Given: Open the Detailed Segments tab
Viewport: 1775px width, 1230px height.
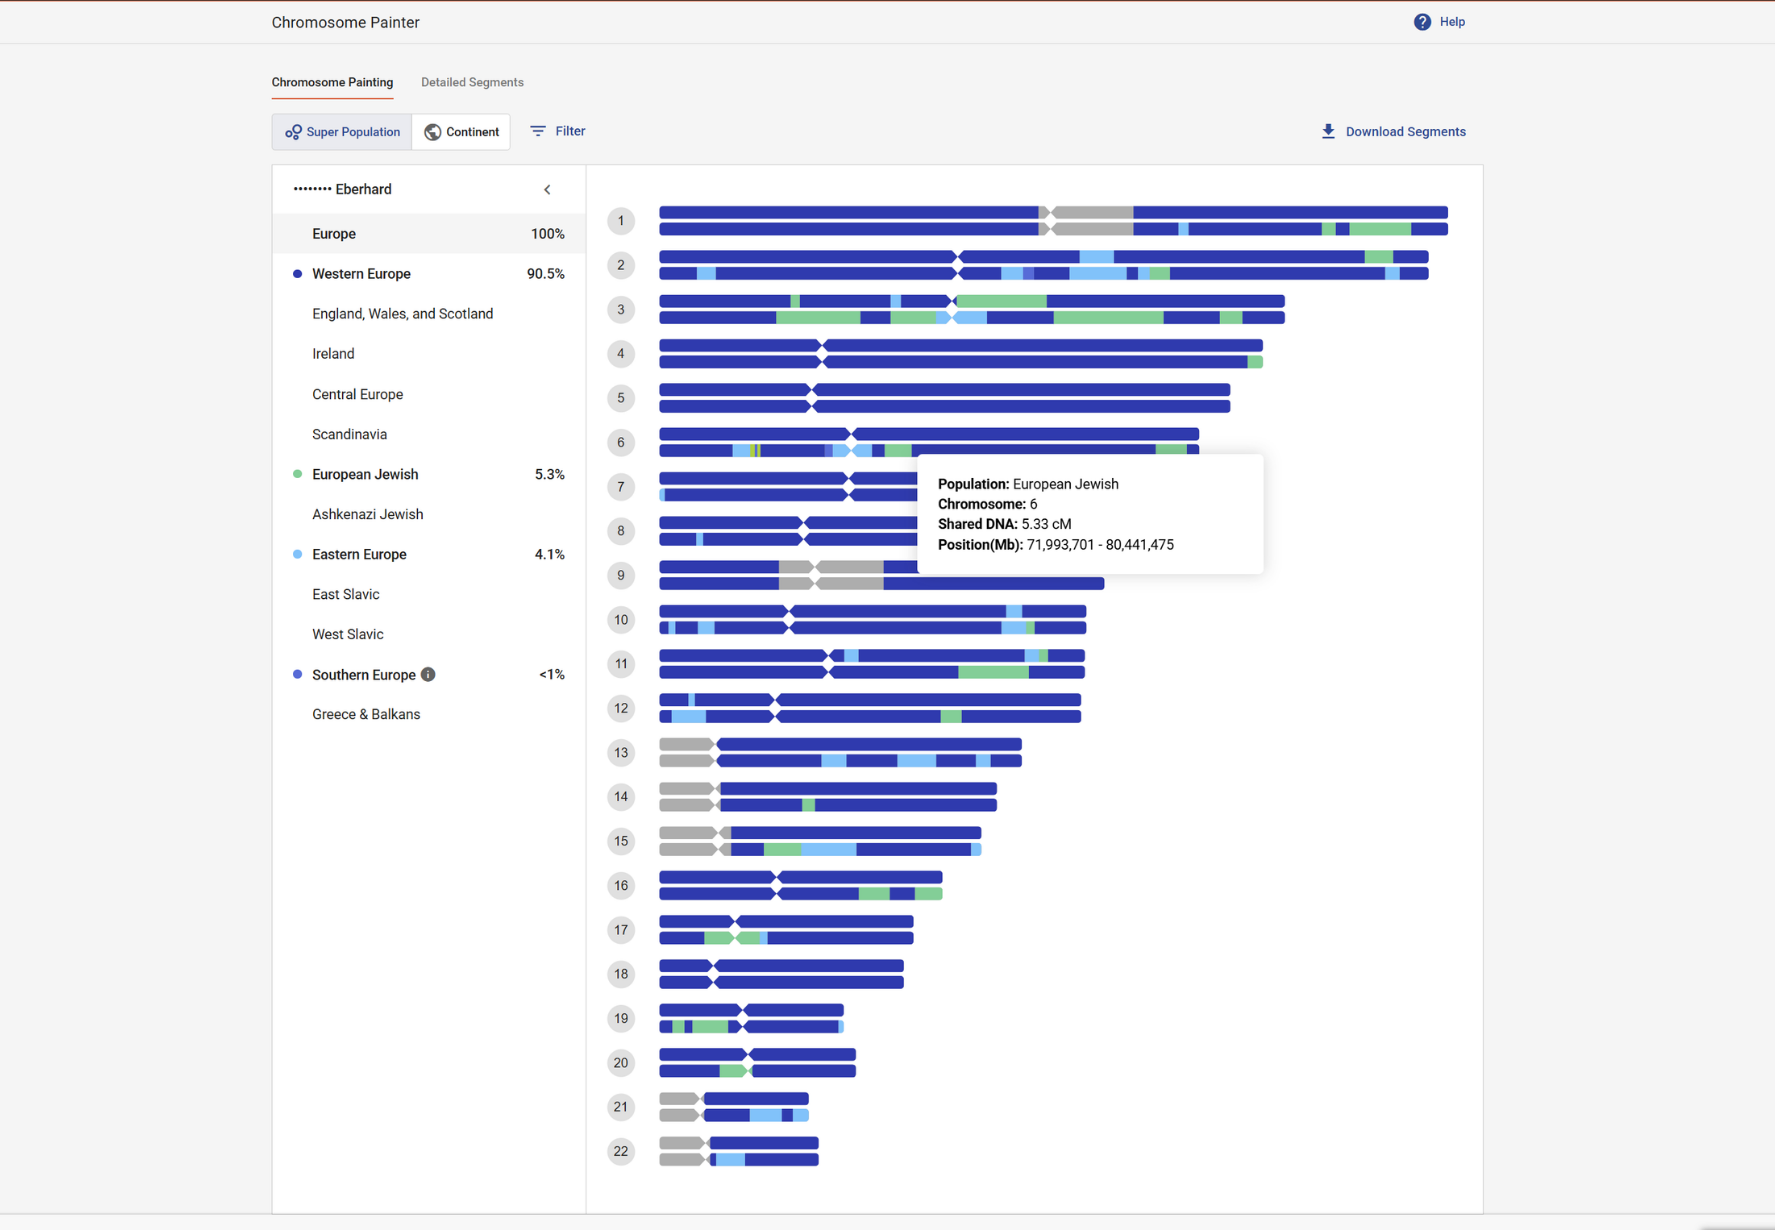Looking at the screenshot, I should pyautogui.click(x=472, y=82).
